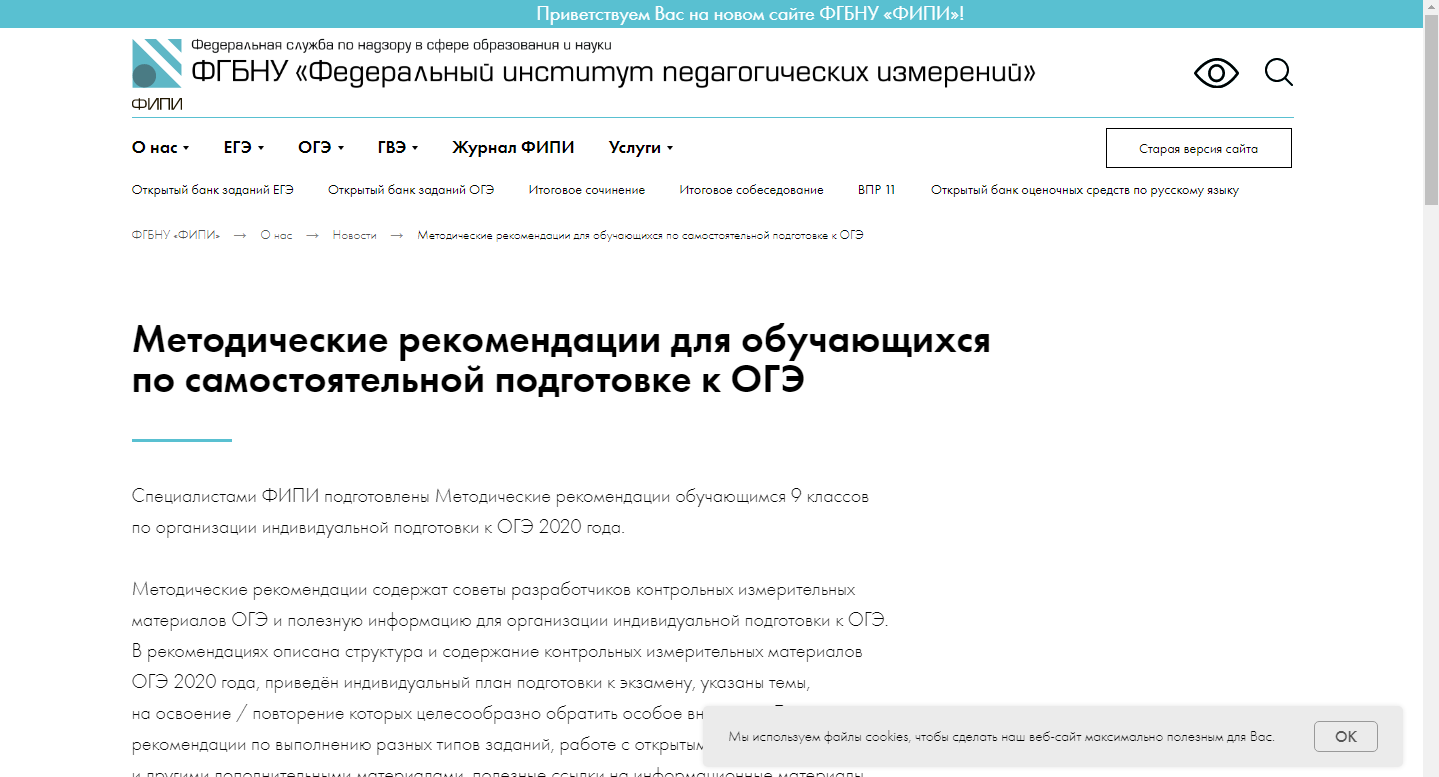Viewport: 1439px width, 777px height.
Task: Open the «Услуги» menu
Action: click(x=640, y=148)
